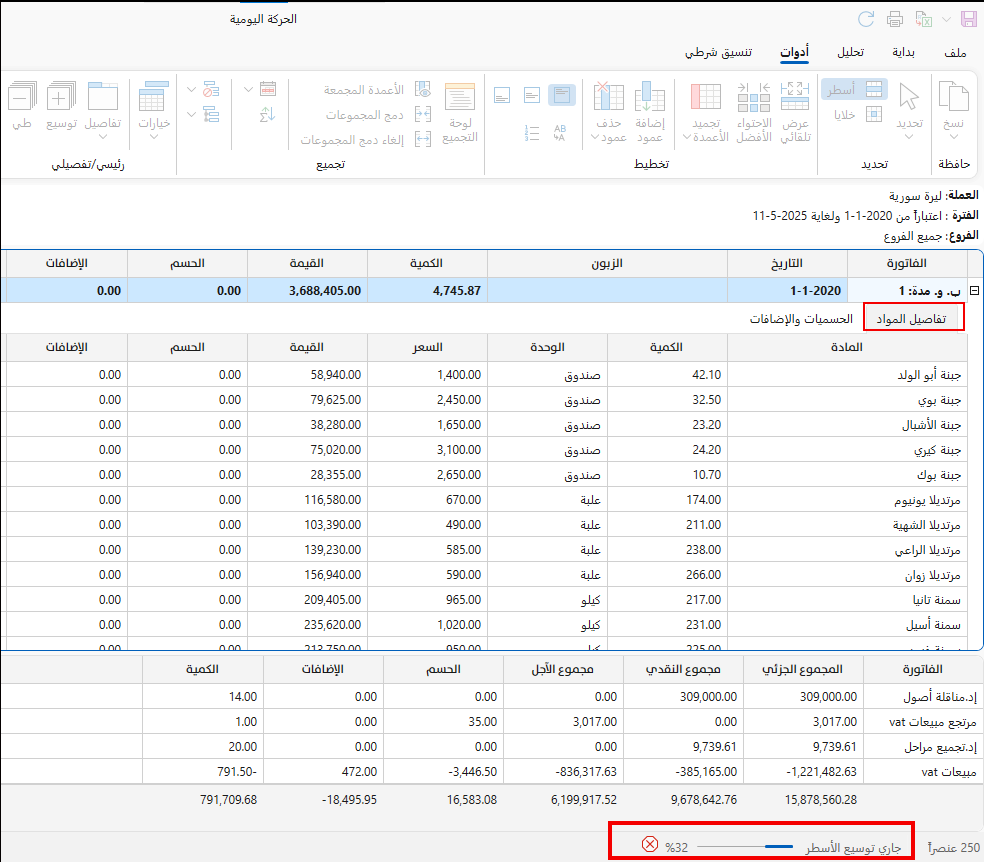The image size is (984, 862).
Task: Switch to تنسيق شرطي ribbon tab
Action: [719, 52]
